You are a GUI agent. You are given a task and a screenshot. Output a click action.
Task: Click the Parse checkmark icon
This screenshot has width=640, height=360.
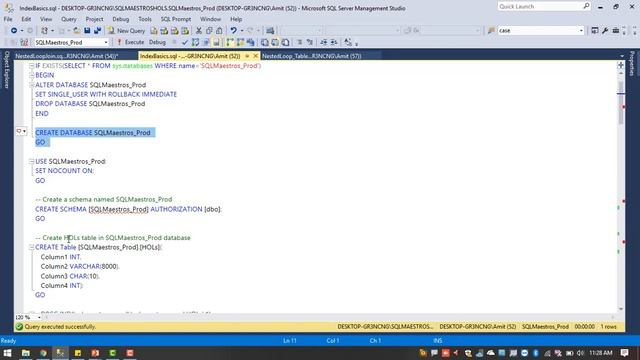[185, 42]
